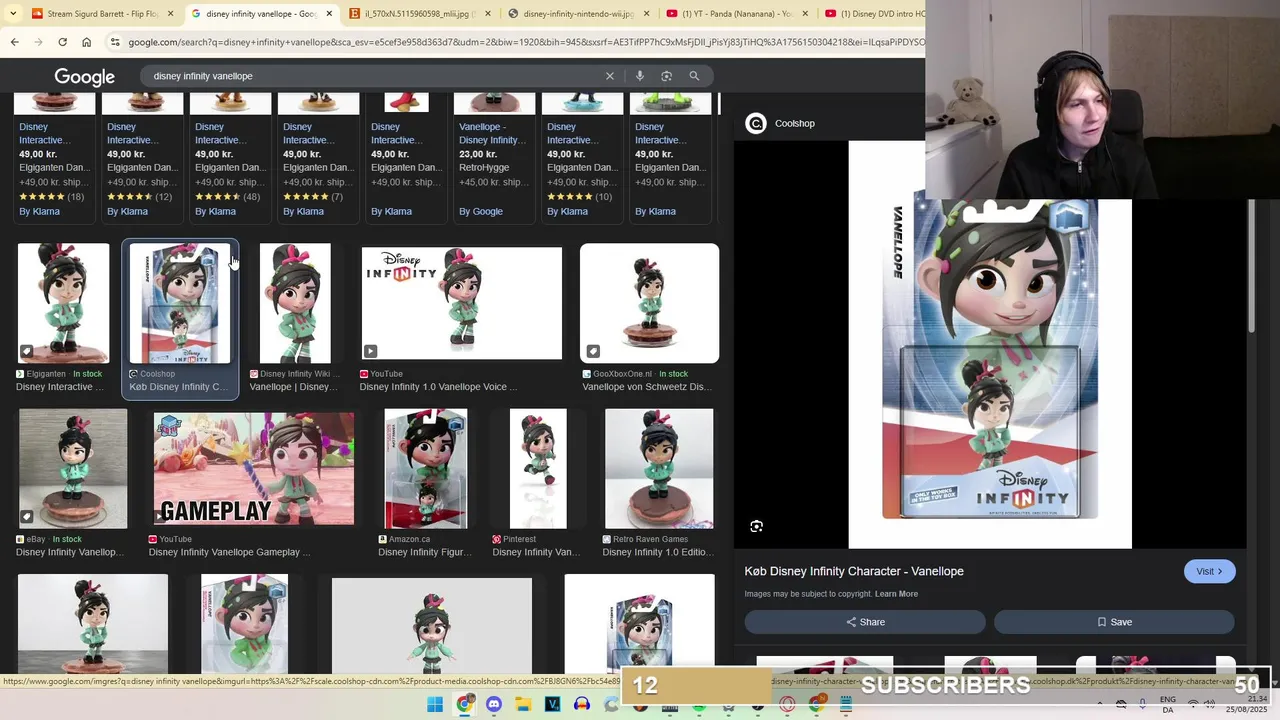Open Discord from the taskbar
The width and height of the screenshot is (1280, 720).
[493, 705]
